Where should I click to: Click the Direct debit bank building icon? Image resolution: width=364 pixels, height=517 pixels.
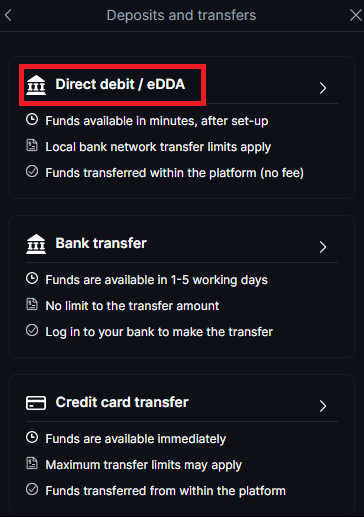tap(36, 85)
